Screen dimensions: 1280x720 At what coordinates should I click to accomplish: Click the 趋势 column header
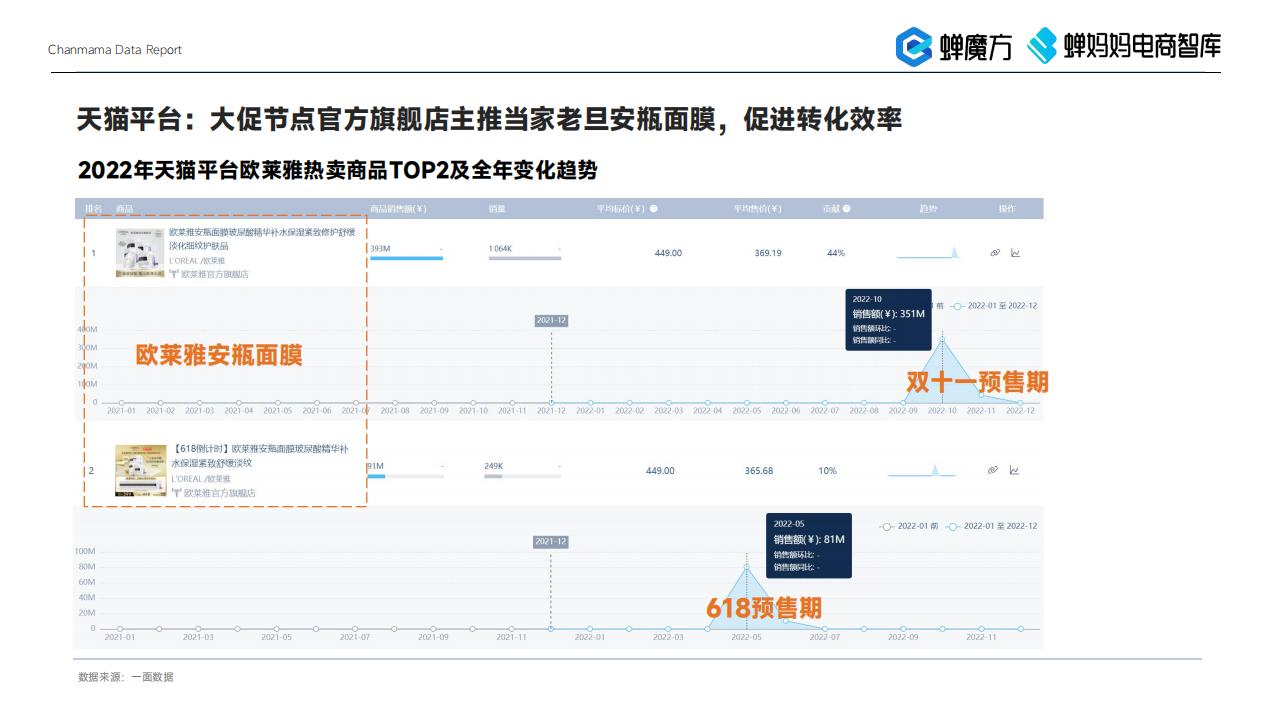pyautogui.click(x=928, y=209)
